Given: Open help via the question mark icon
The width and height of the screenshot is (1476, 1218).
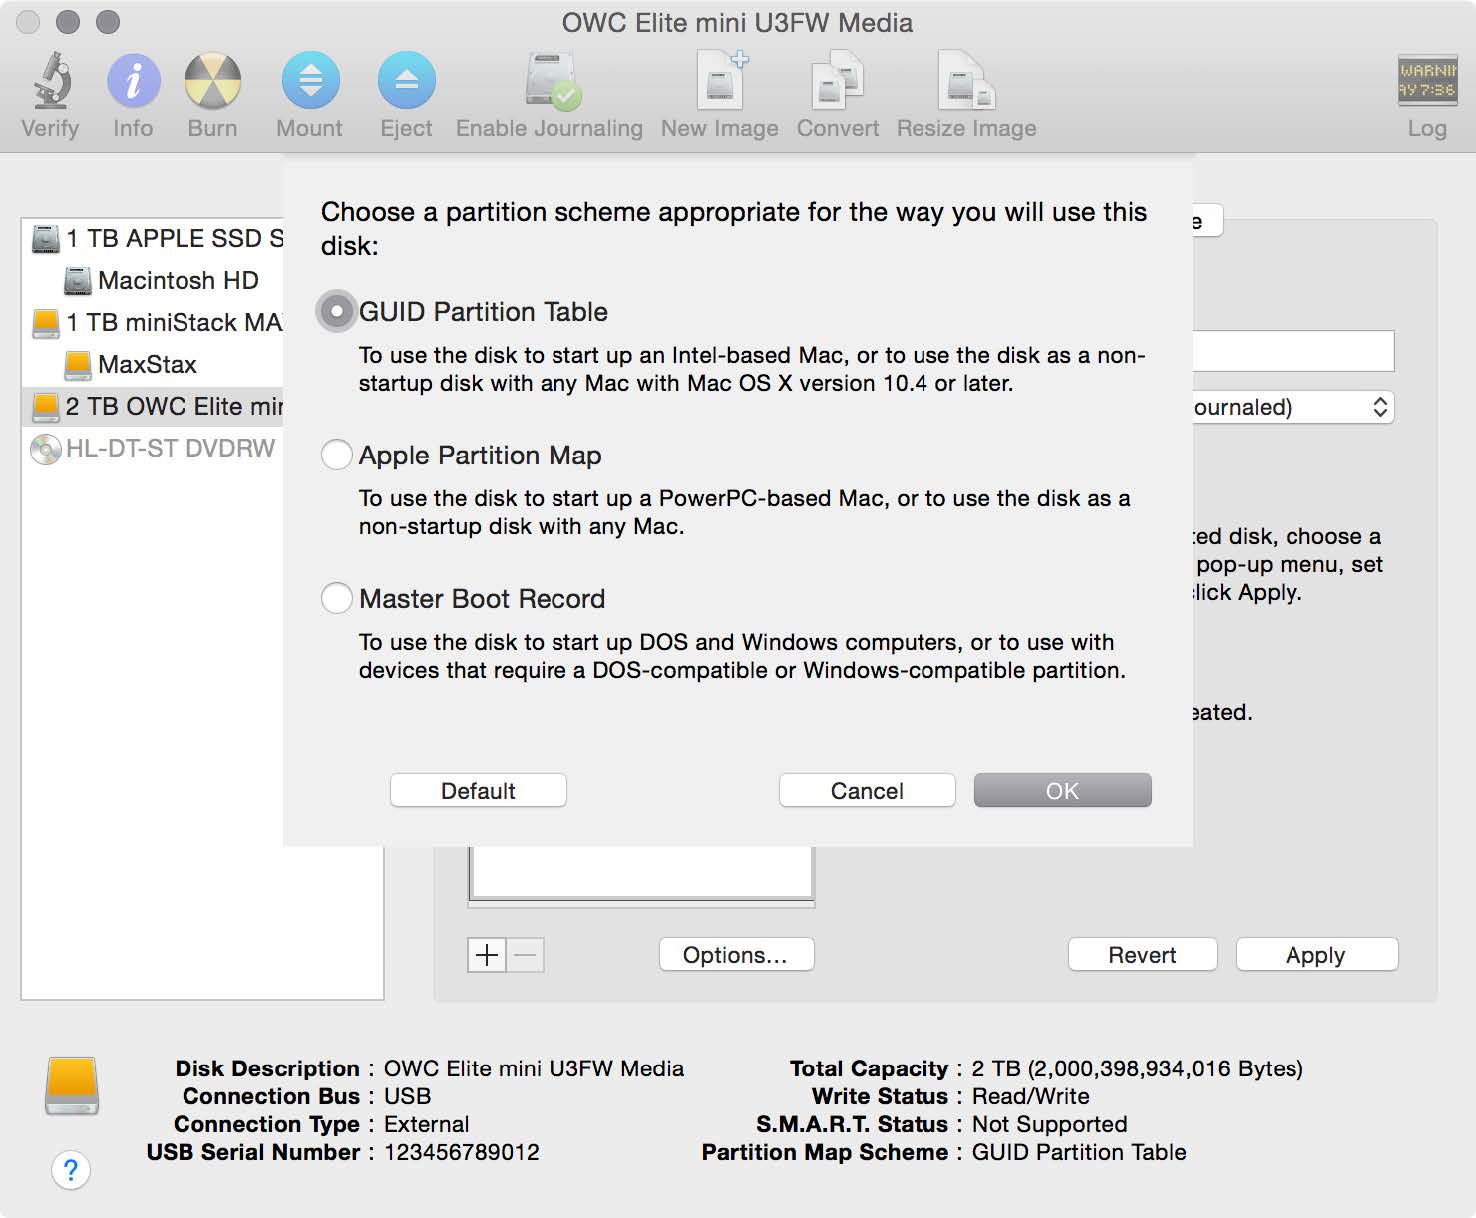Looking at the screenshot, I should (x=71, y=1169).
